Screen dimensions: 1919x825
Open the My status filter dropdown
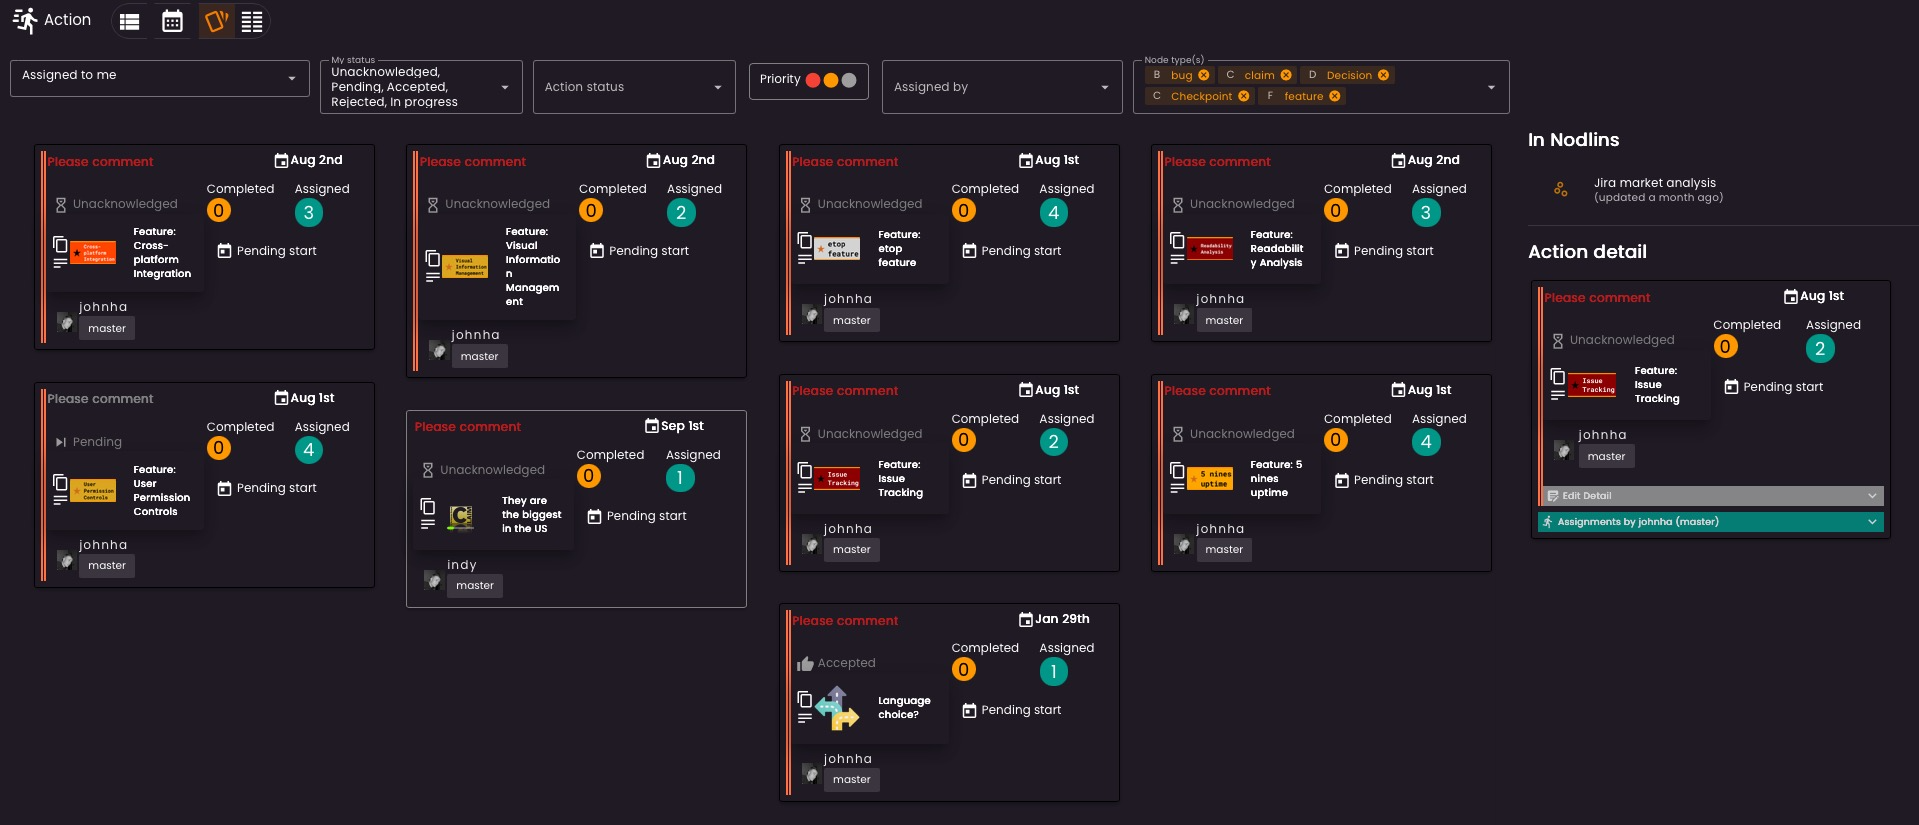(x=421, y=87)
